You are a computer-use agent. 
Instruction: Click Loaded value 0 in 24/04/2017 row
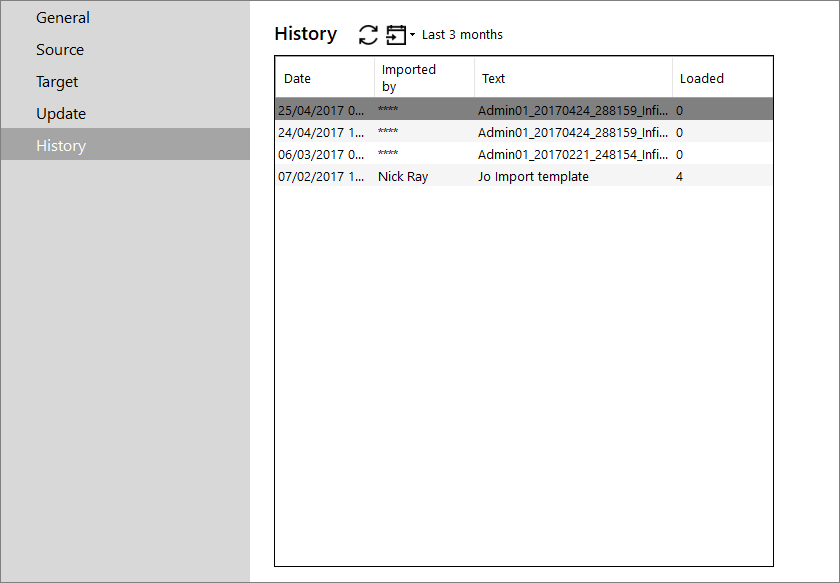pyautogui.click(x=679, y=132)
